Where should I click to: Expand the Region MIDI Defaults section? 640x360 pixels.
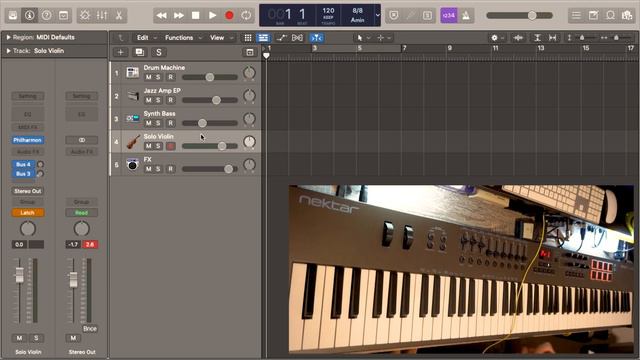click(x=8, y=37)
